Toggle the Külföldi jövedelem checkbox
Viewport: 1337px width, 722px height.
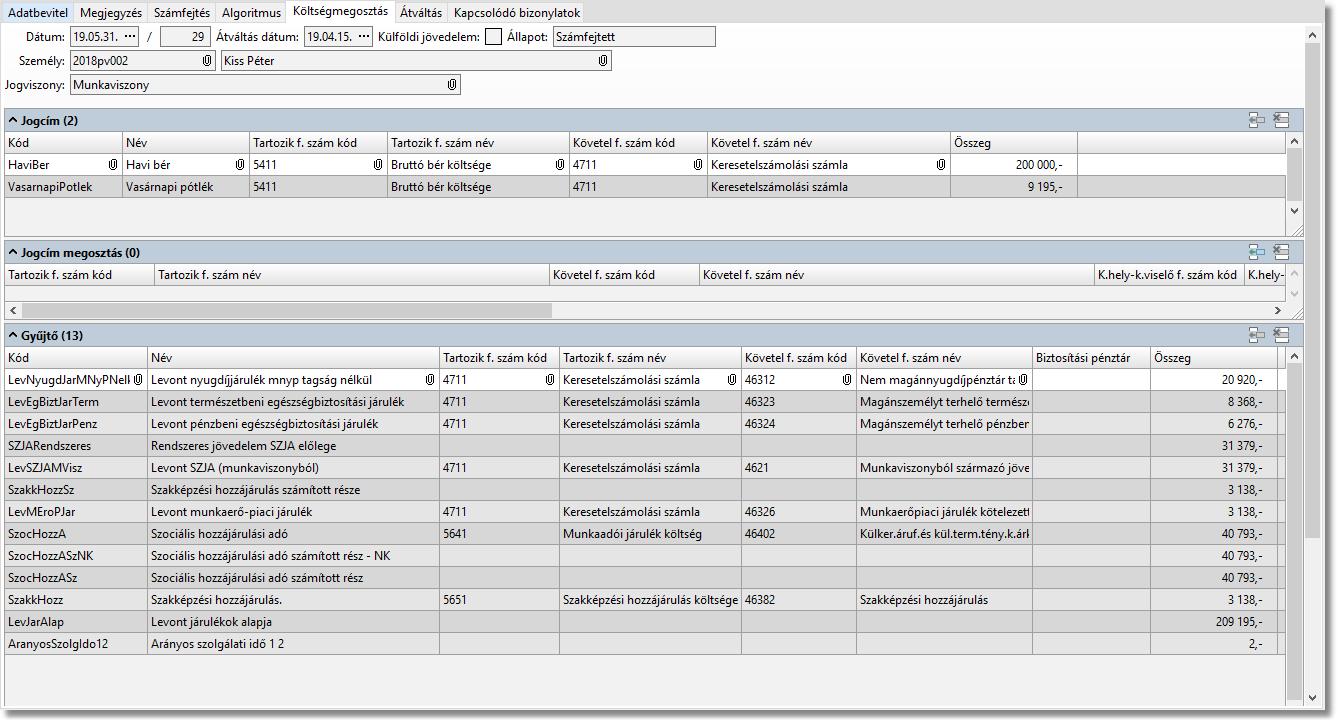click(493, 37)
